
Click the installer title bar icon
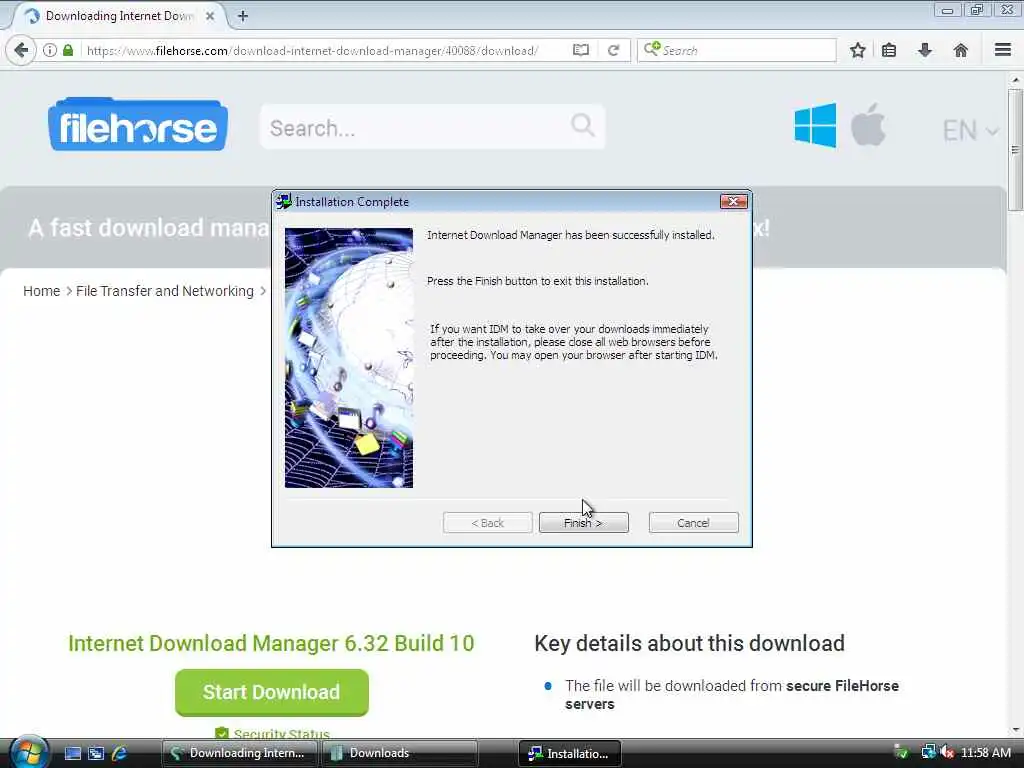(283, 201)
